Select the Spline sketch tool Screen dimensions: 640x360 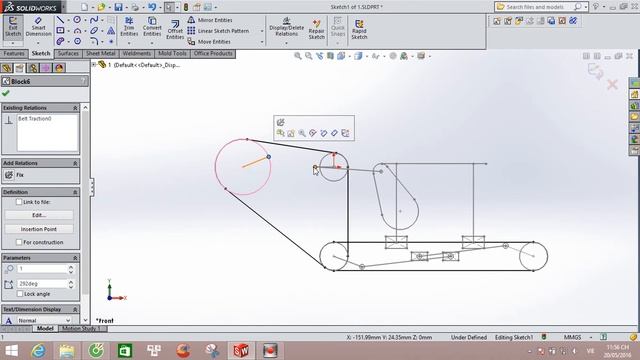coord(94,20)
